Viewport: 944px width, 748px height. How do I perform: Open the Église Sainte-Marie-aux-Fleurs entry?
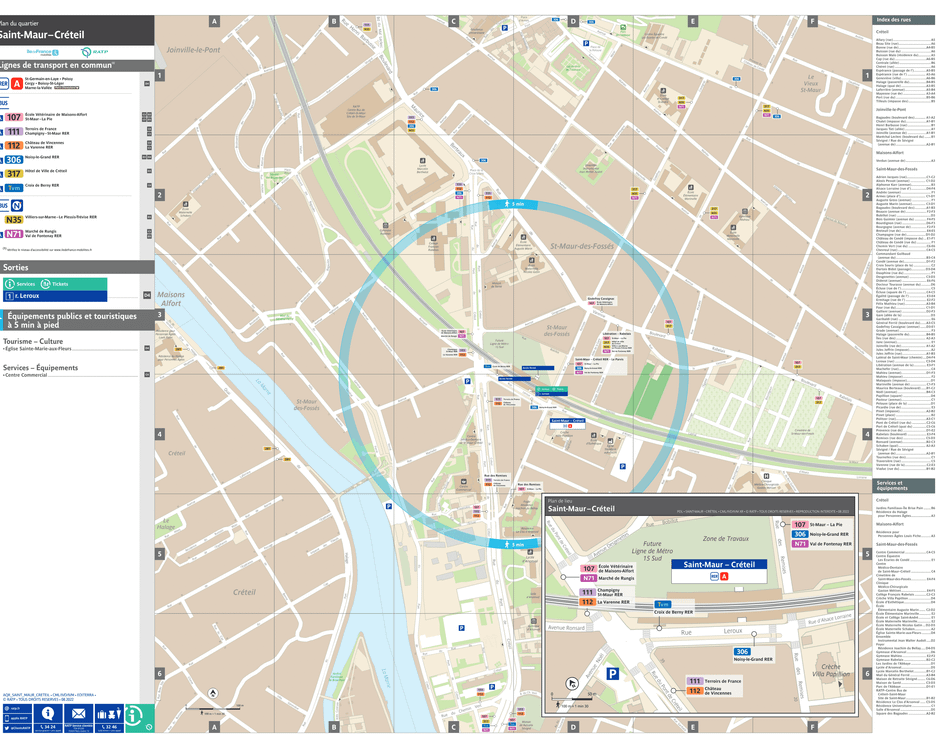(x=37, y=348)
